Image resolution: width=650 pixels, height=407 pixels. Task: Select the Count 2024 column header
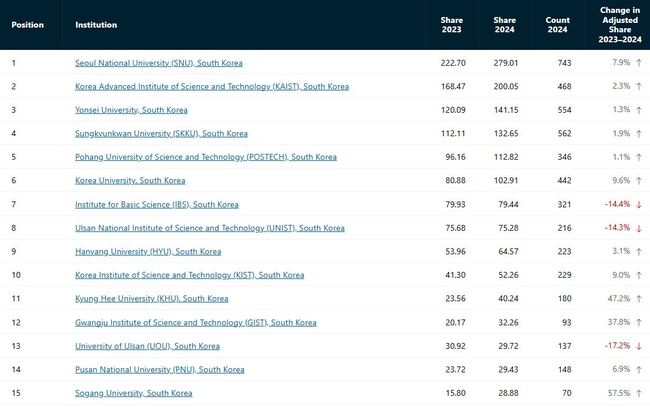click(x=558, y=25)
